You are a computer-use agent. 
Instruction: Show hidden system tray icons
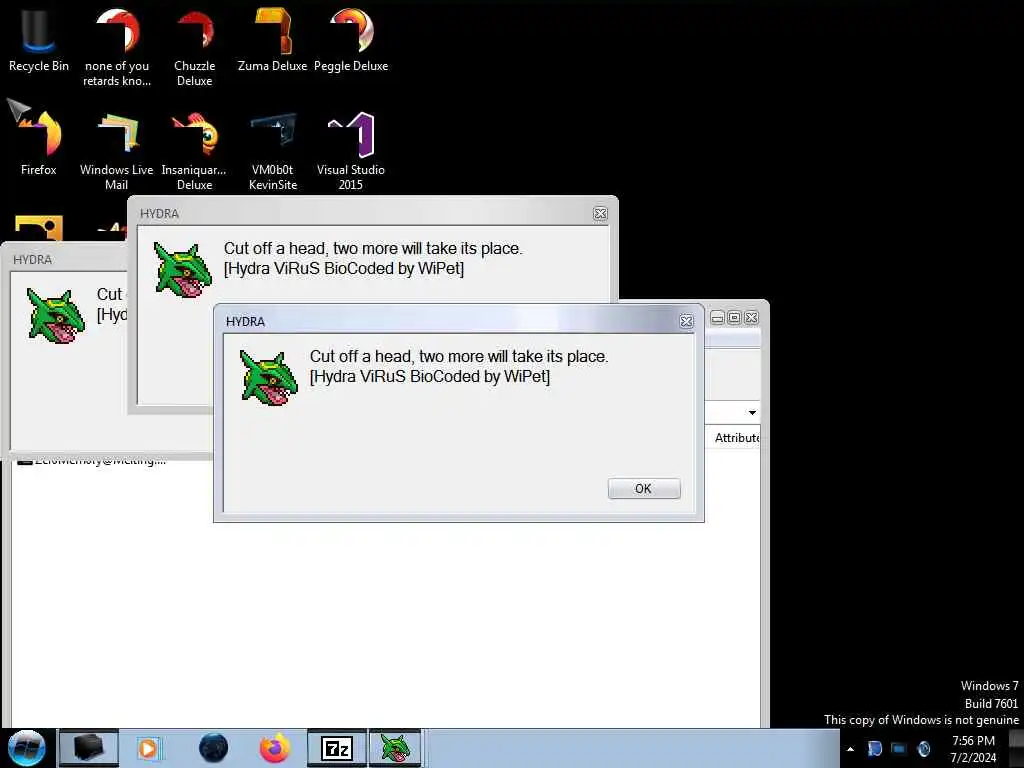tap(850, 749)
